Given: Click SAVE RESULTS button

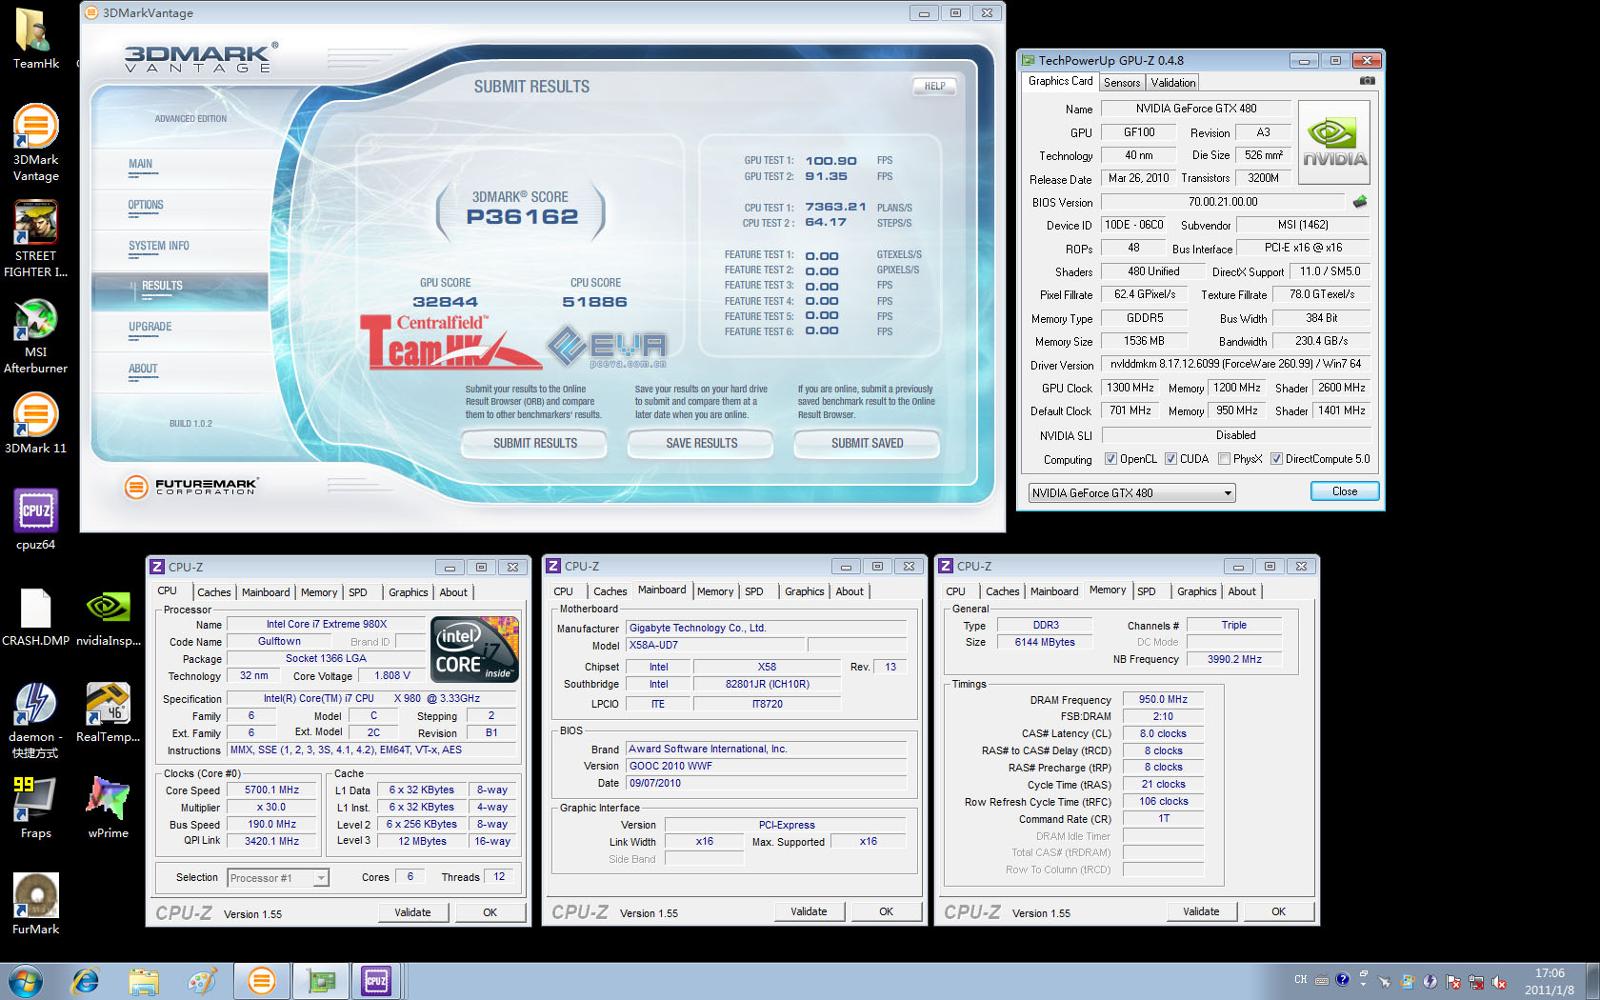Looking at the screenshot, I should 701,444.
